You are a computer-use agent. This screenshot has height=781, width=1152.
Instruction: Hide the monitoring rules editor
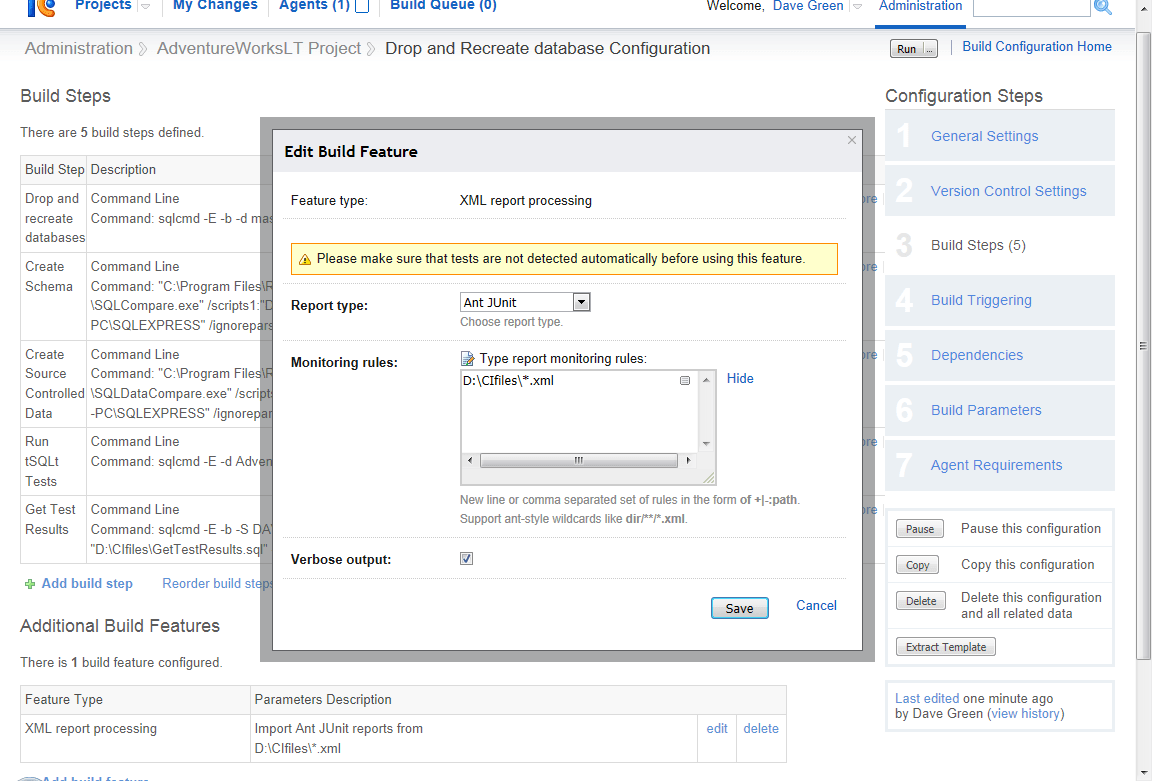point(740,378)
